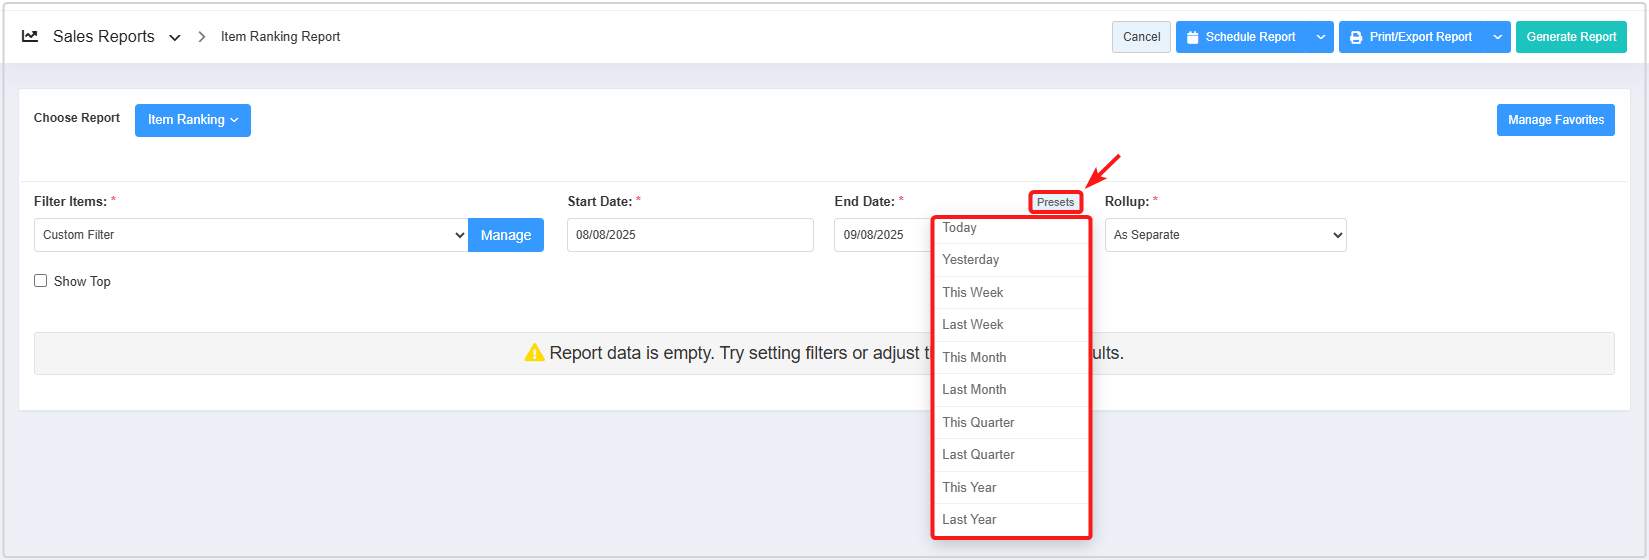1649x560 pixels.
Task: Click the printer icon on Print/Export Report
Action: pyautogui.click(x=1356, y=38)
